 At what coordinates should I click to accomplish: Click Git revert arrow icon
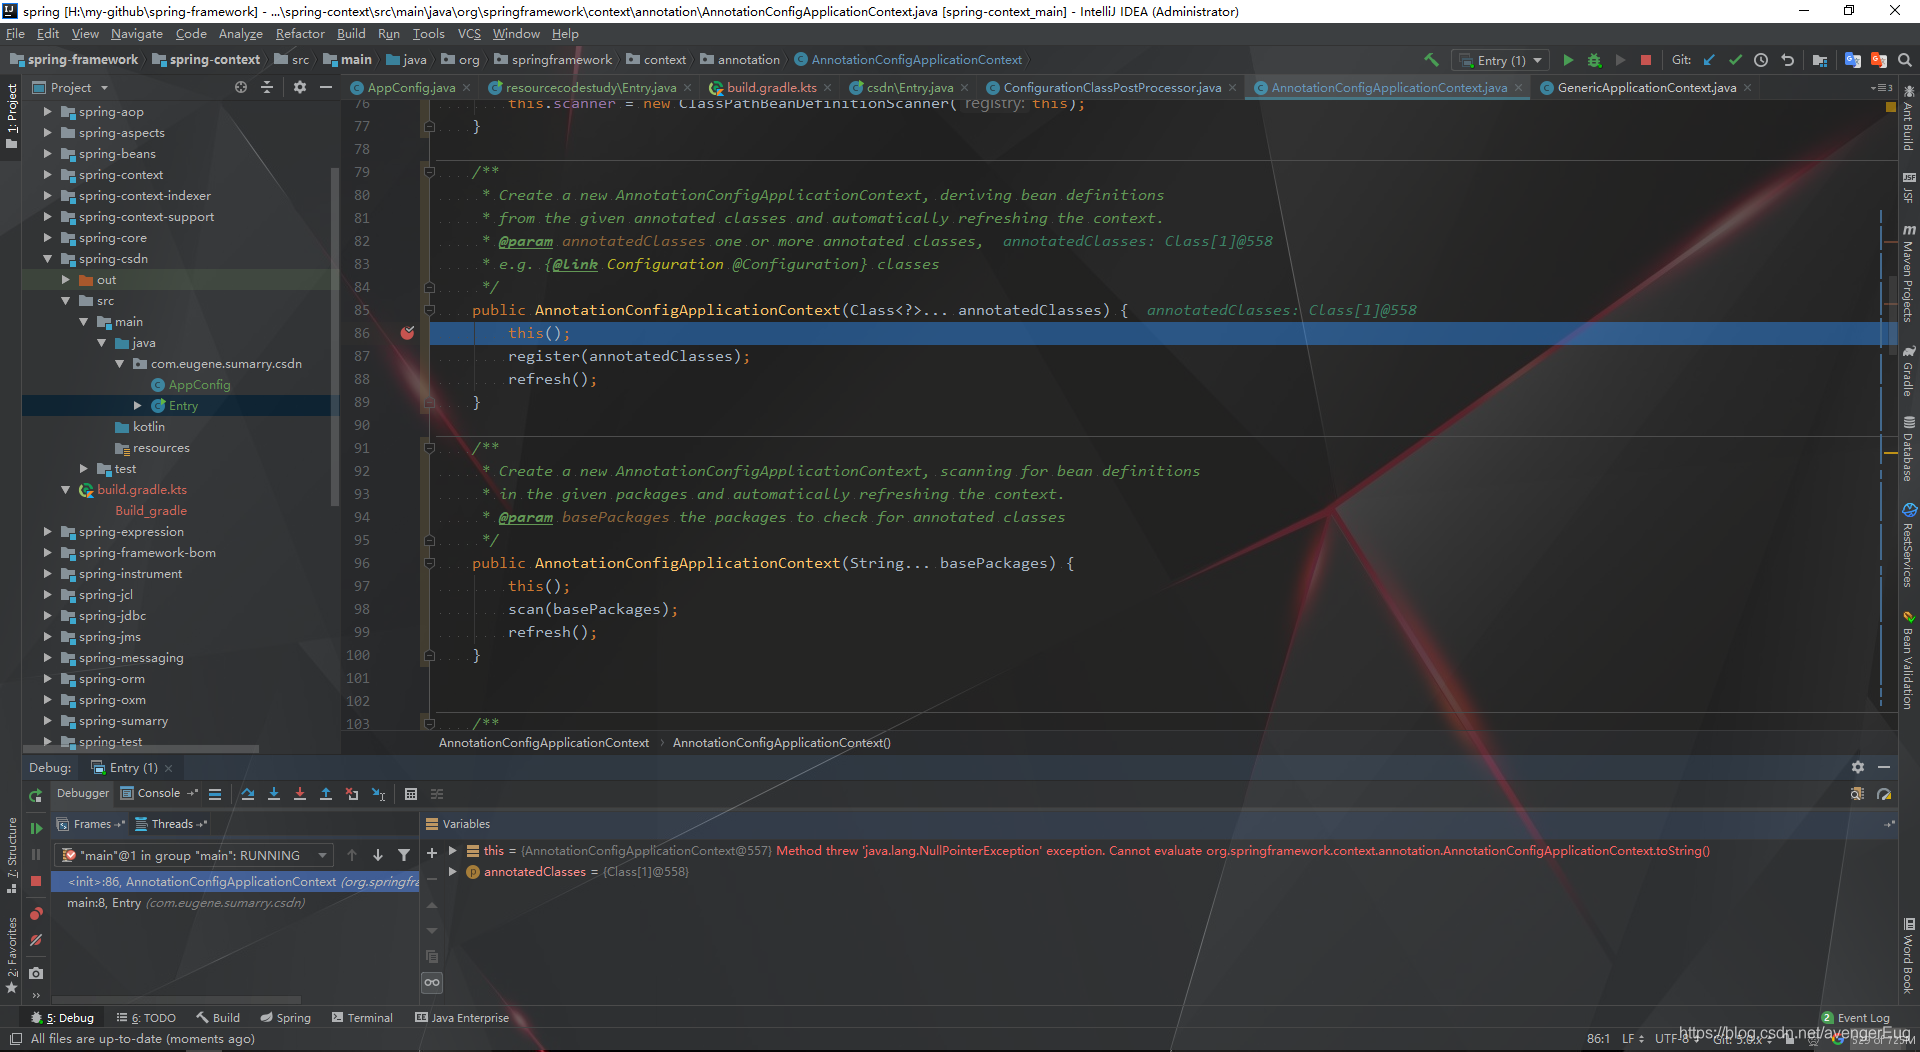tap(1787, 60)
